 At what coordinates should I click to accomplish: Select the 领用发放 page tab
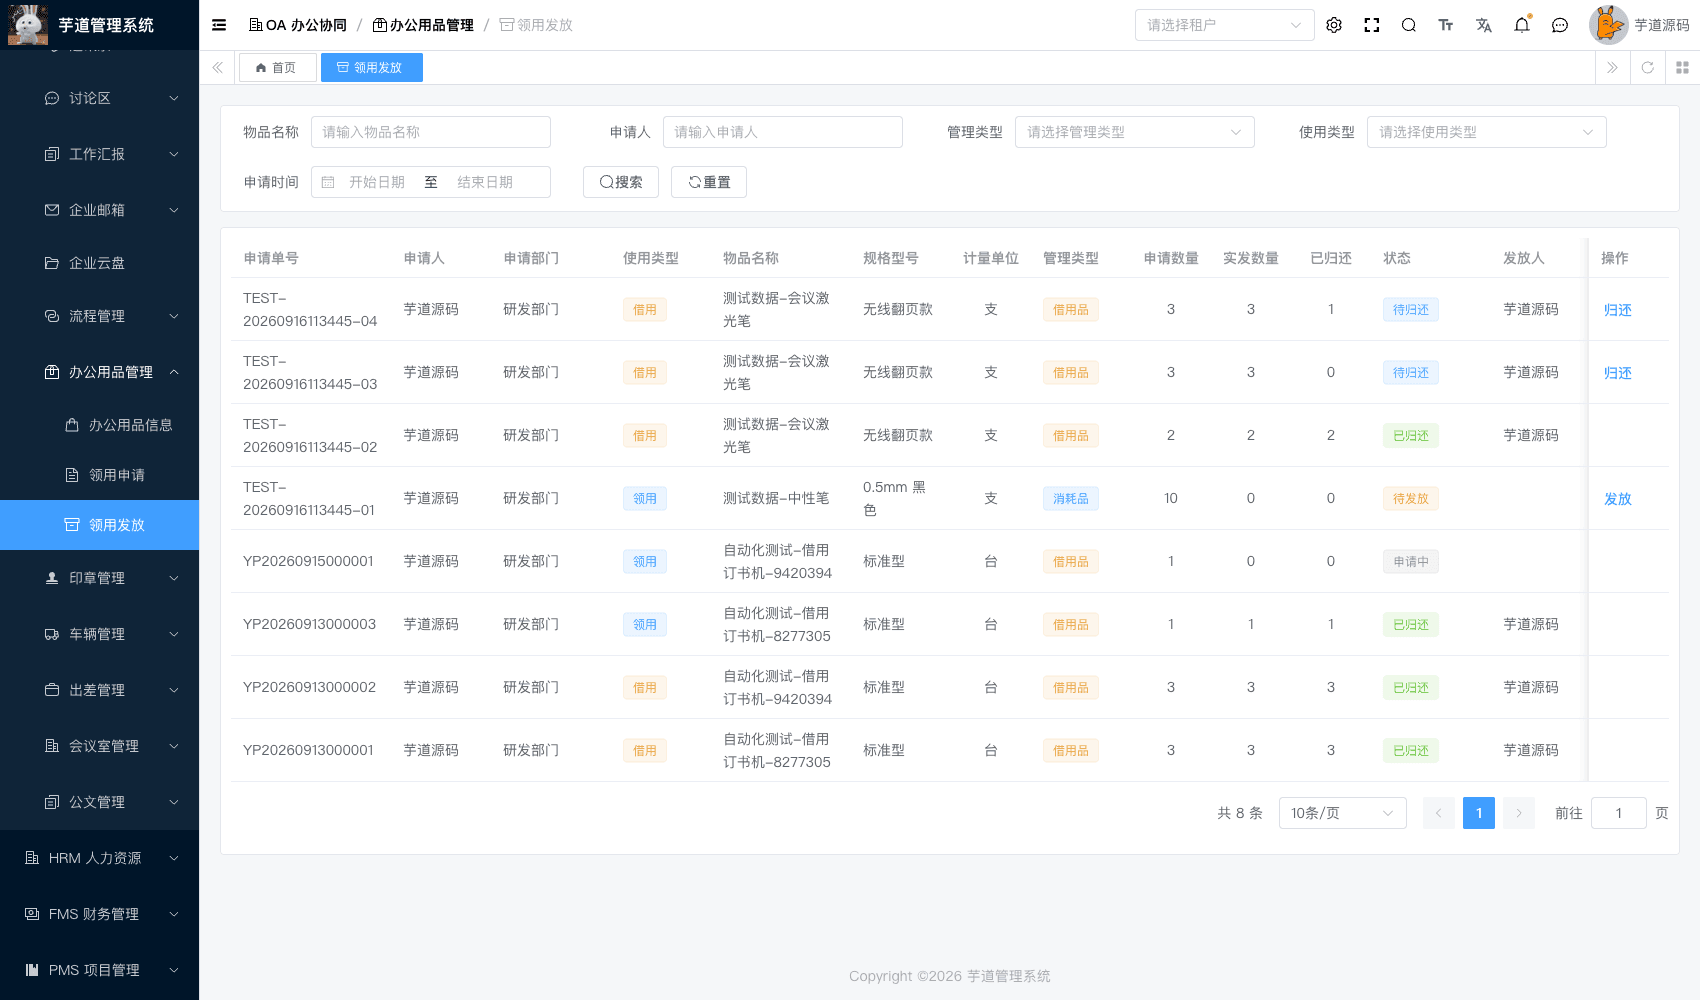372,68
